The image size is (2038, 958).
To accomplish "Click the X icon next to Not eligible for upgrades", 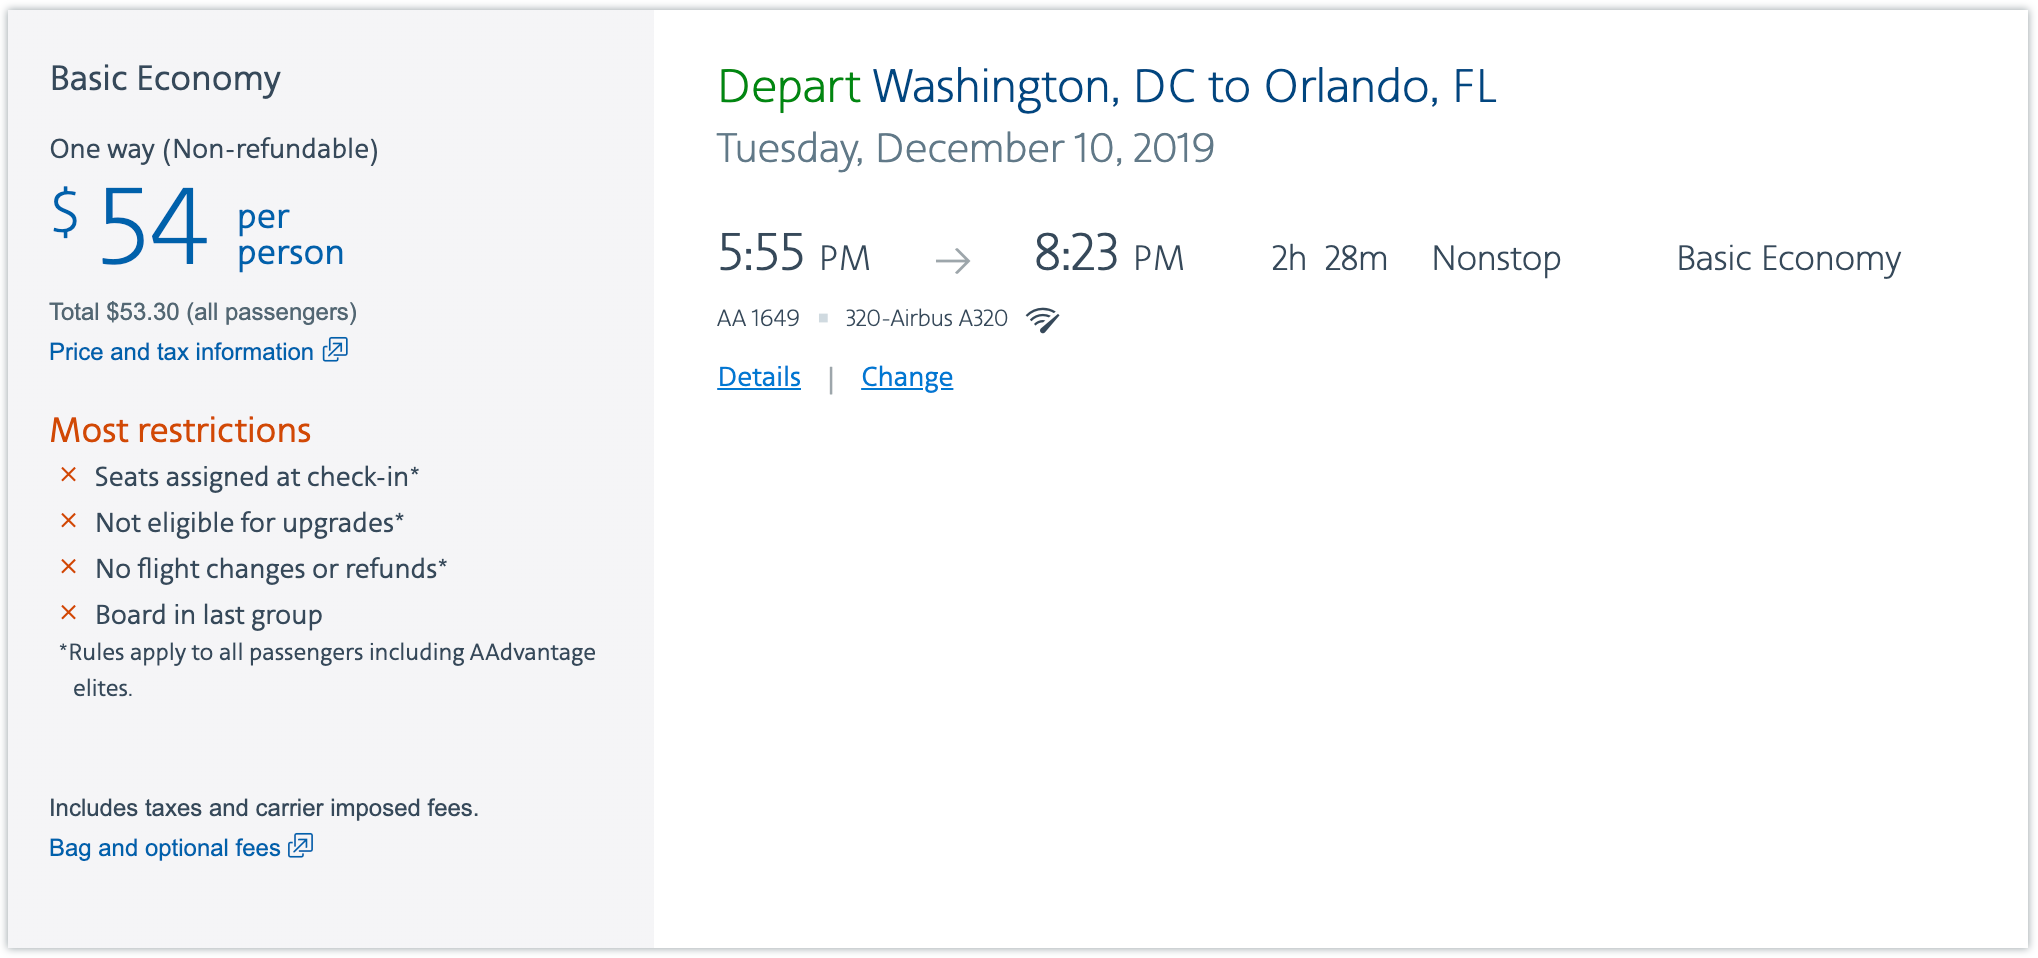I will (69, 521).
